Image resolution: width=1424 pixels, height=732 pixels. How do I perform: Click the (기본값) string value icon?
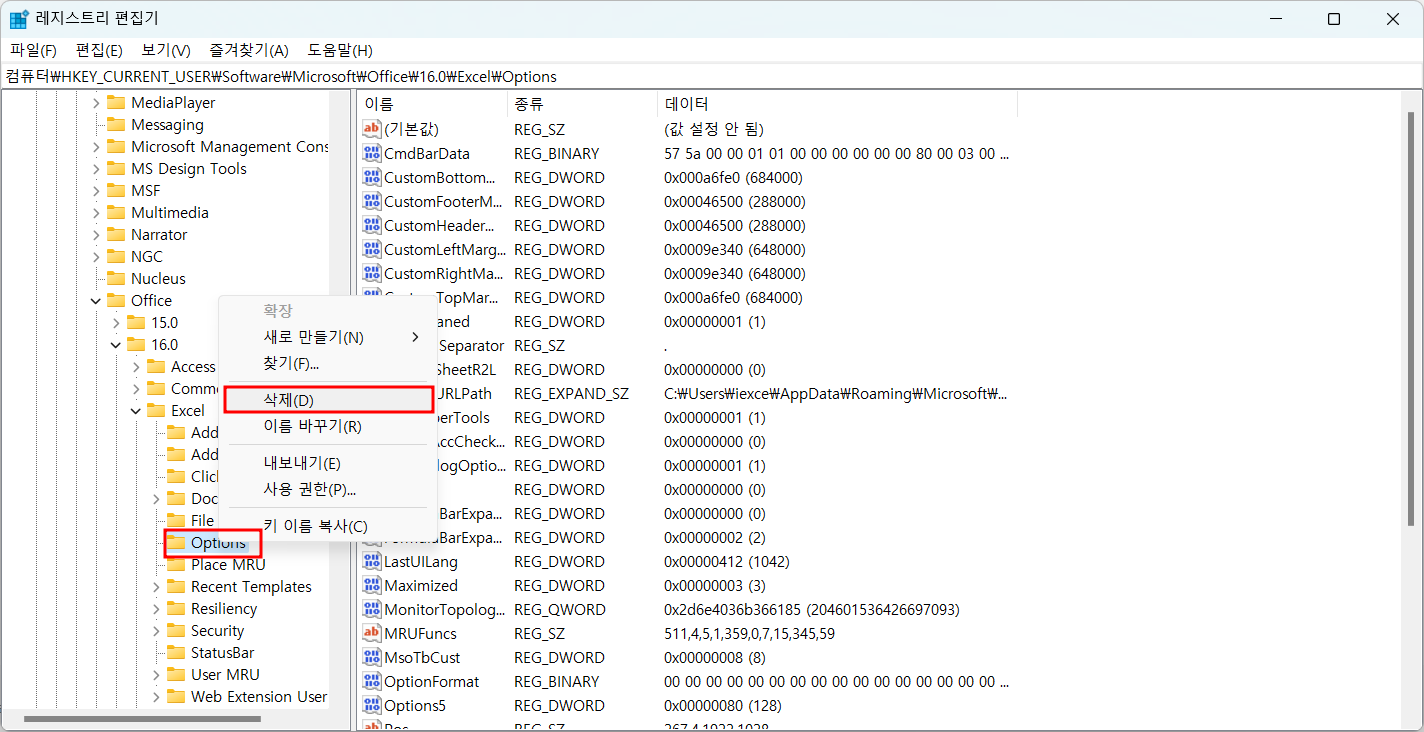pyautogui.click(x=372, y=129)
